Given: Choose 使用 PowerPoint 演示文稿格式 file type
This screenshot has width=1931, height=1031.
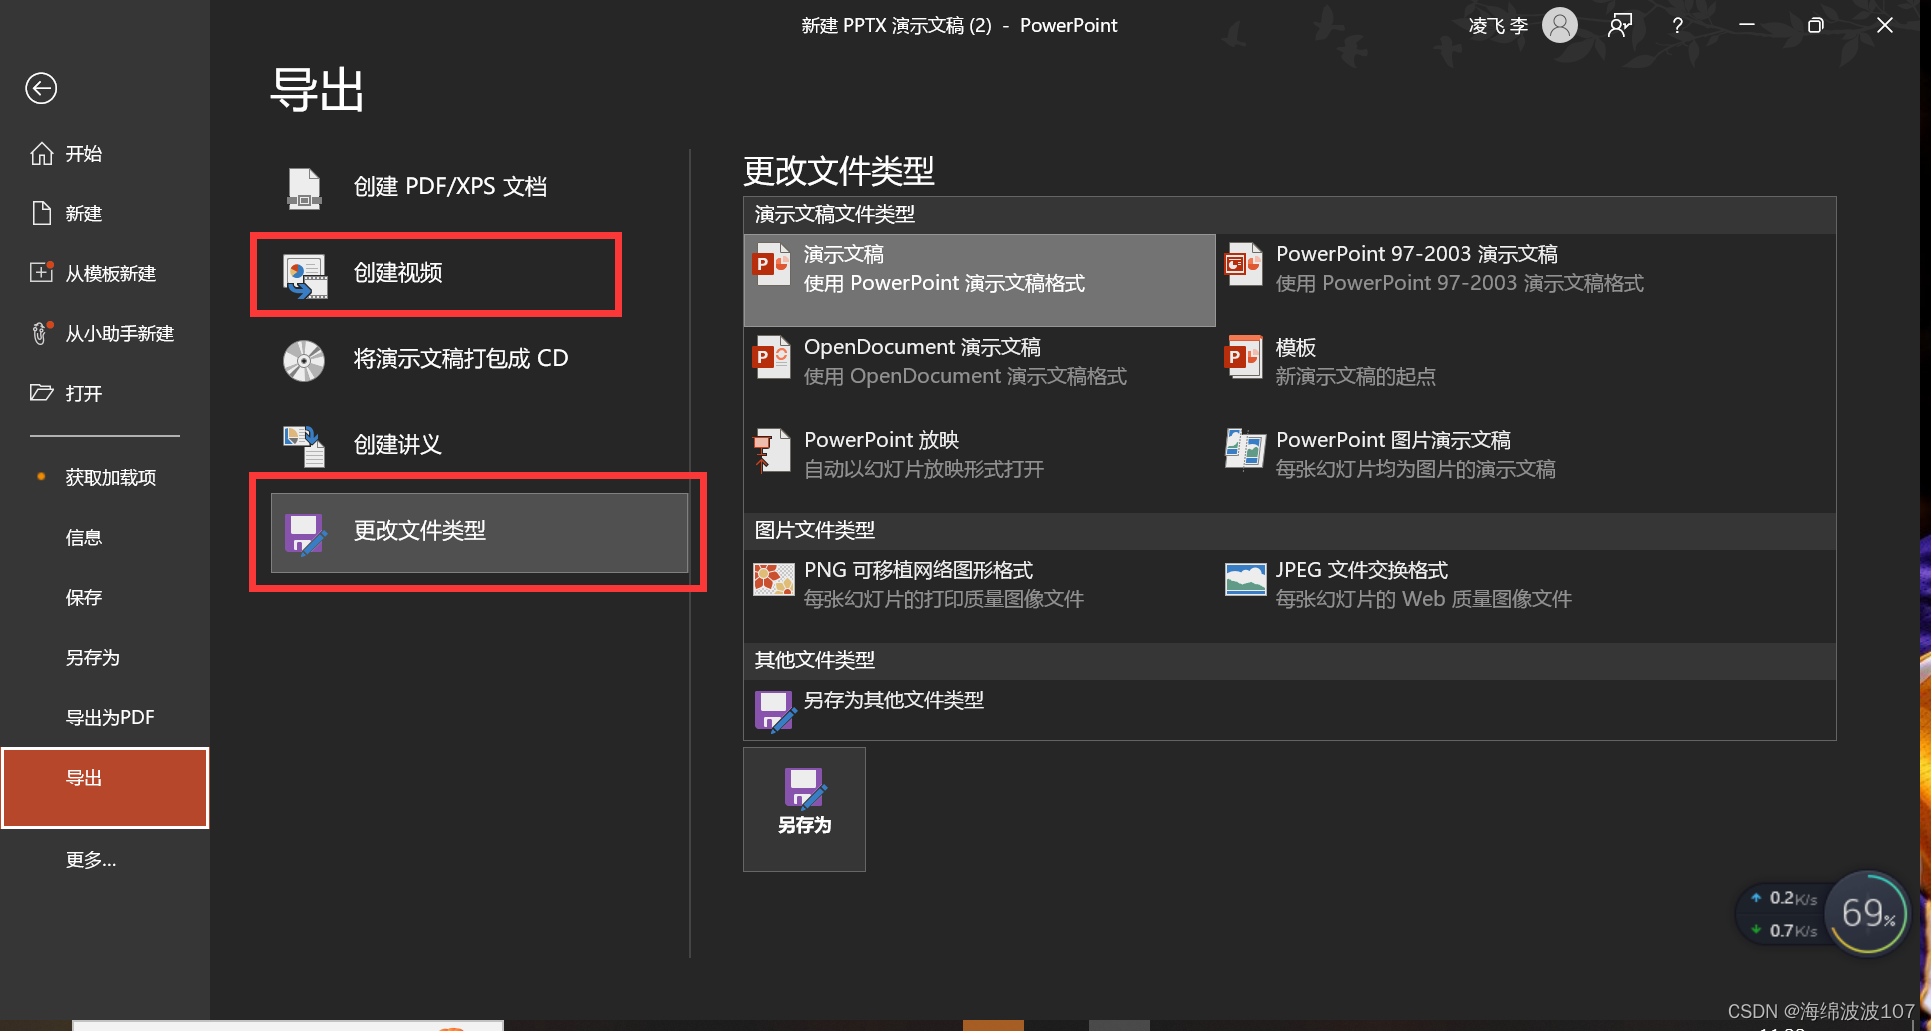Looking at the screenshot, I should point(980,280).
